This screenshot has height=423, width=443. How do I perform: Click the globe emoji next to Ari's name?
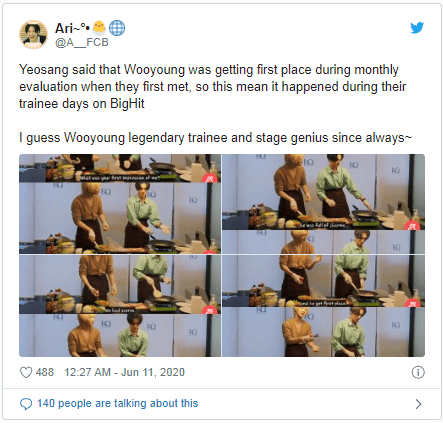(117, 28)
